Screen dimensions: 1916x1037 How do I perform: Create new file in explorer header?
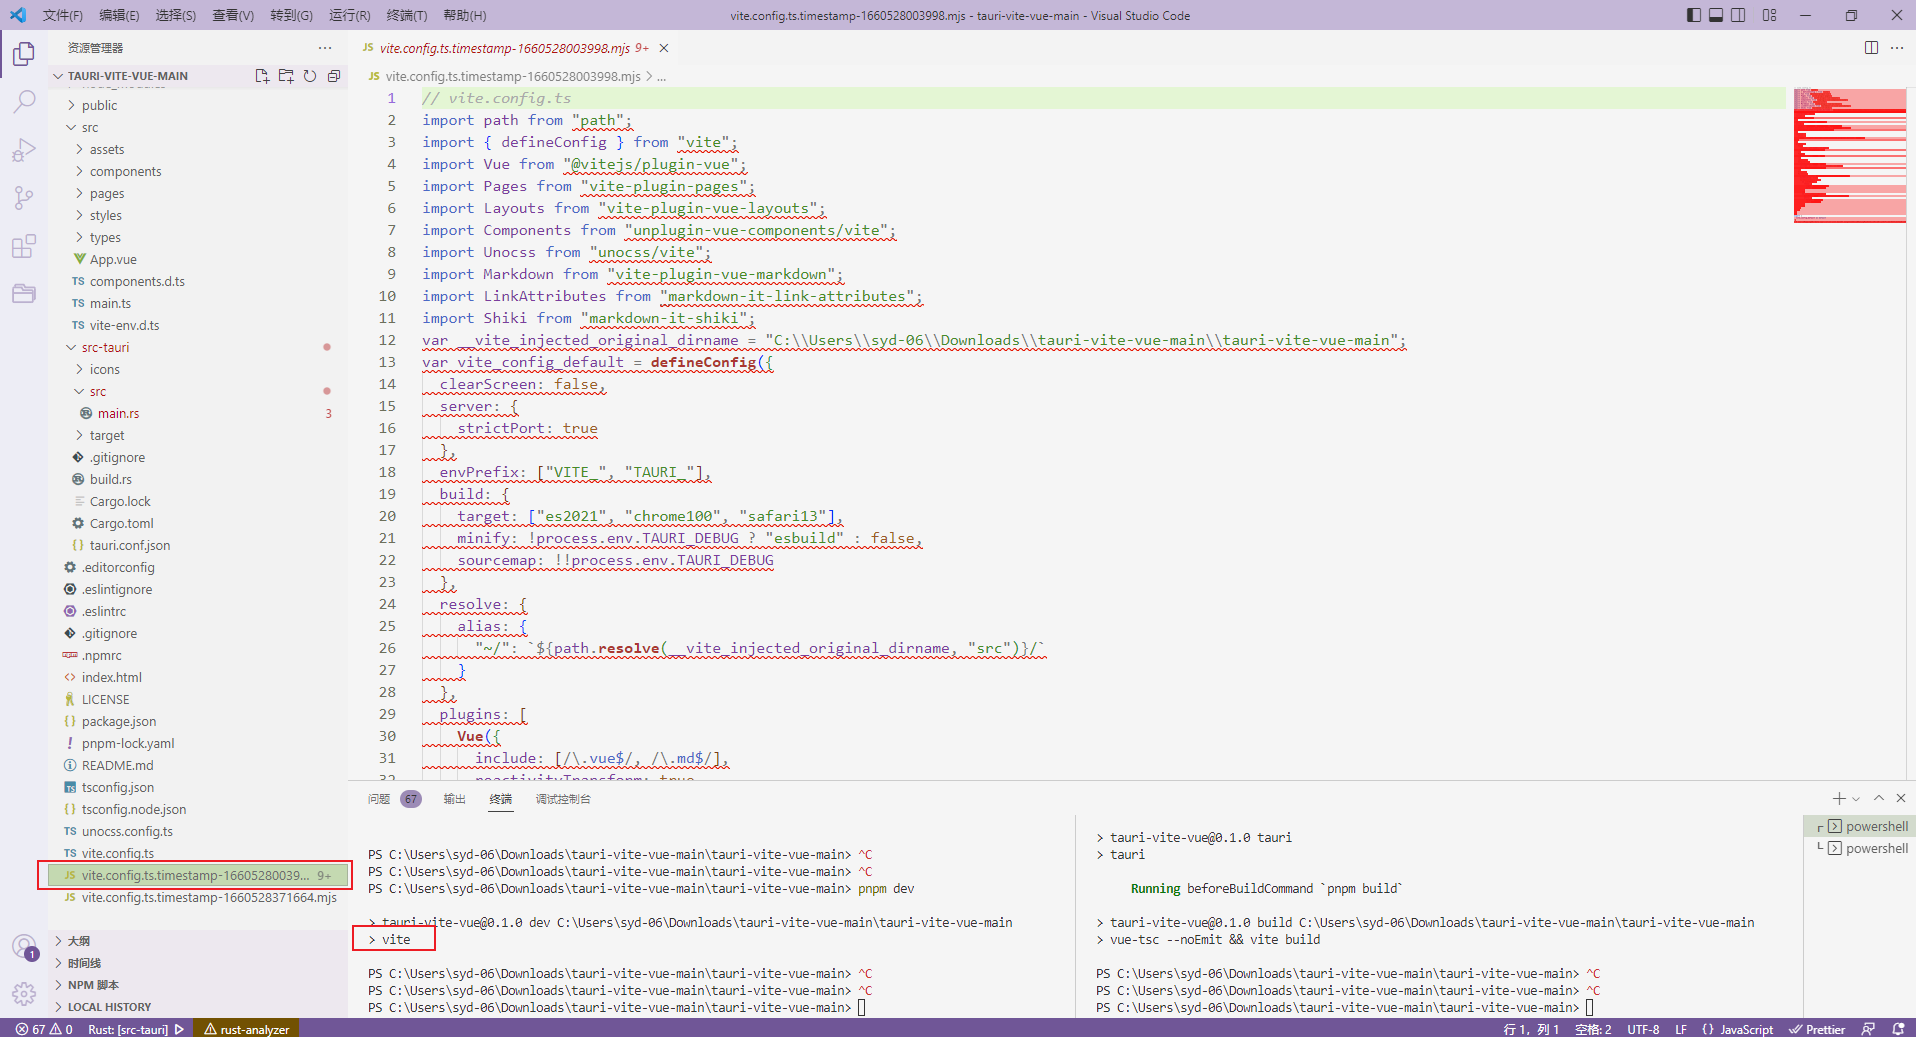(262, 76)
